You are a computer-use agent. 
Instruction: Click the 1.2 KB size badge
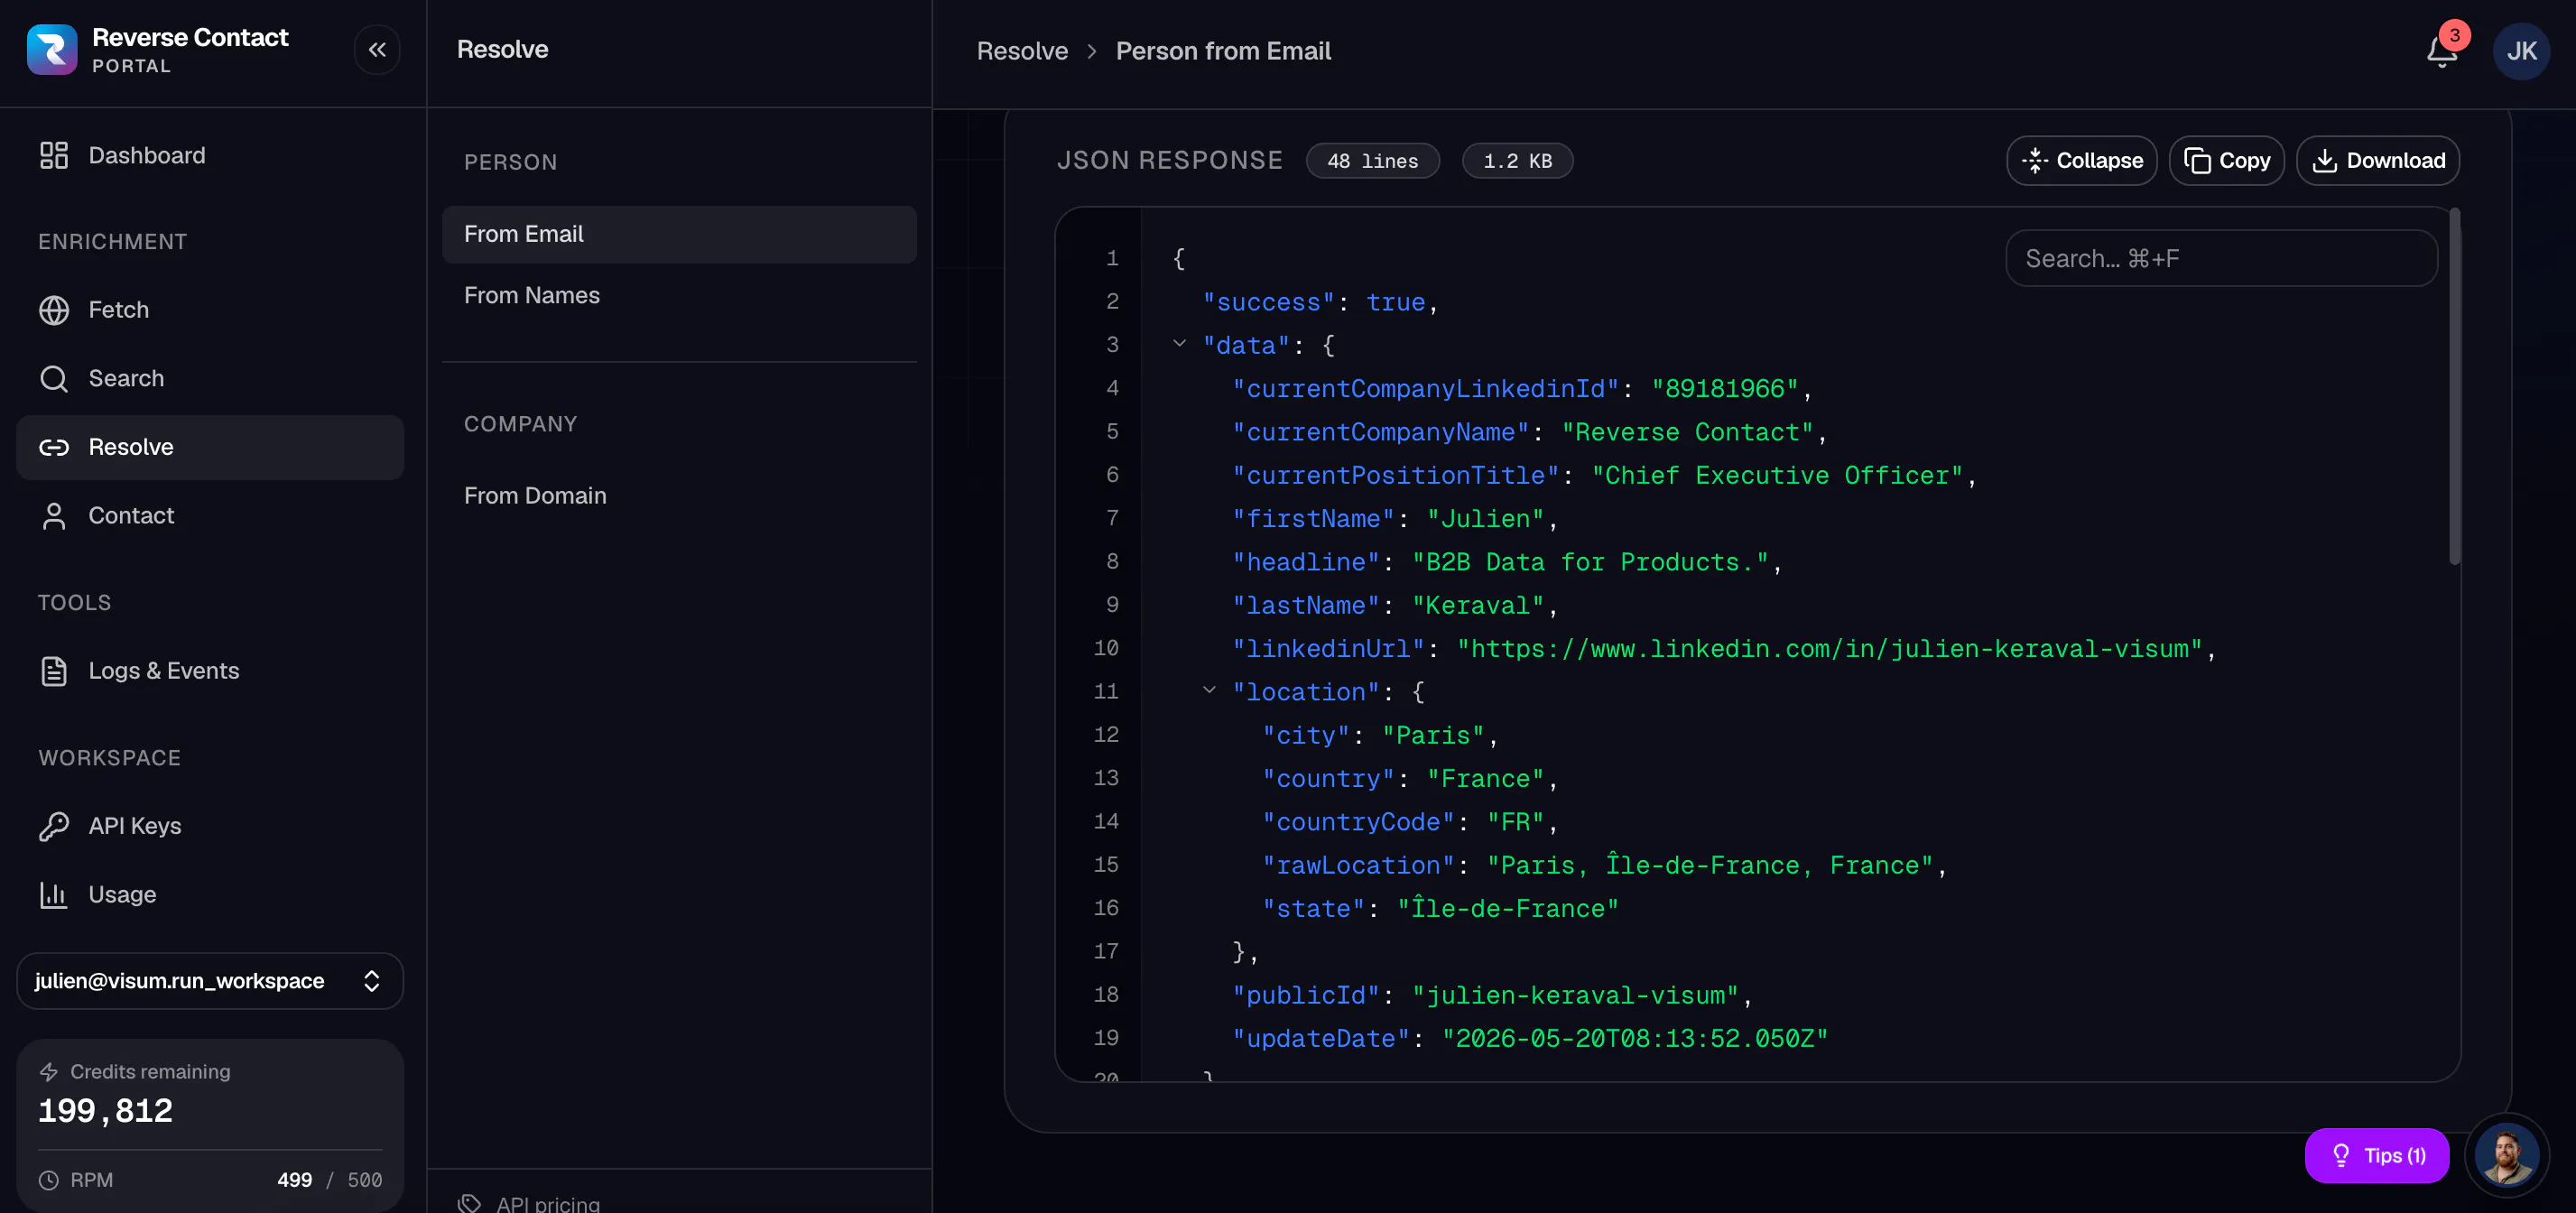tap(1517, 161)
